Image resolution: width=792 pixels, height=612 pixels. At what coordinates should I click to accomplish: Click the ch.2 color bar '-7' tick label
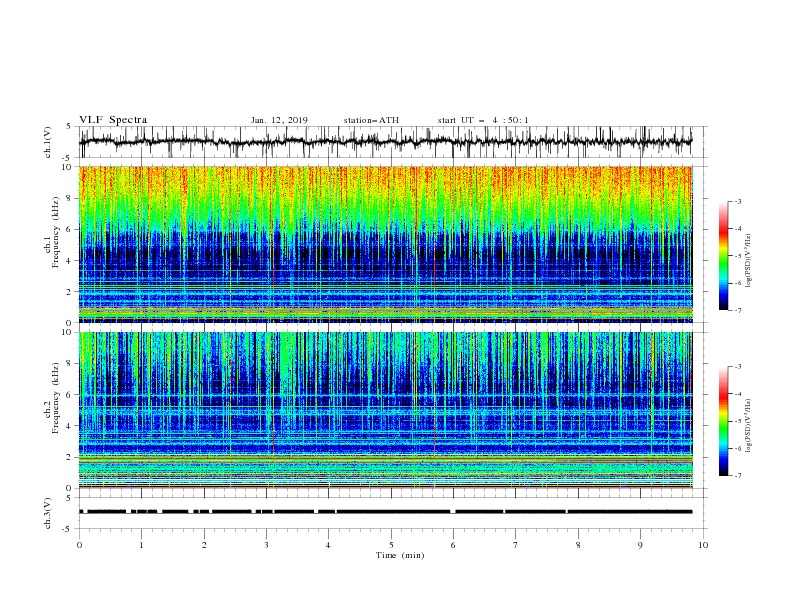[x=737, y=475]
